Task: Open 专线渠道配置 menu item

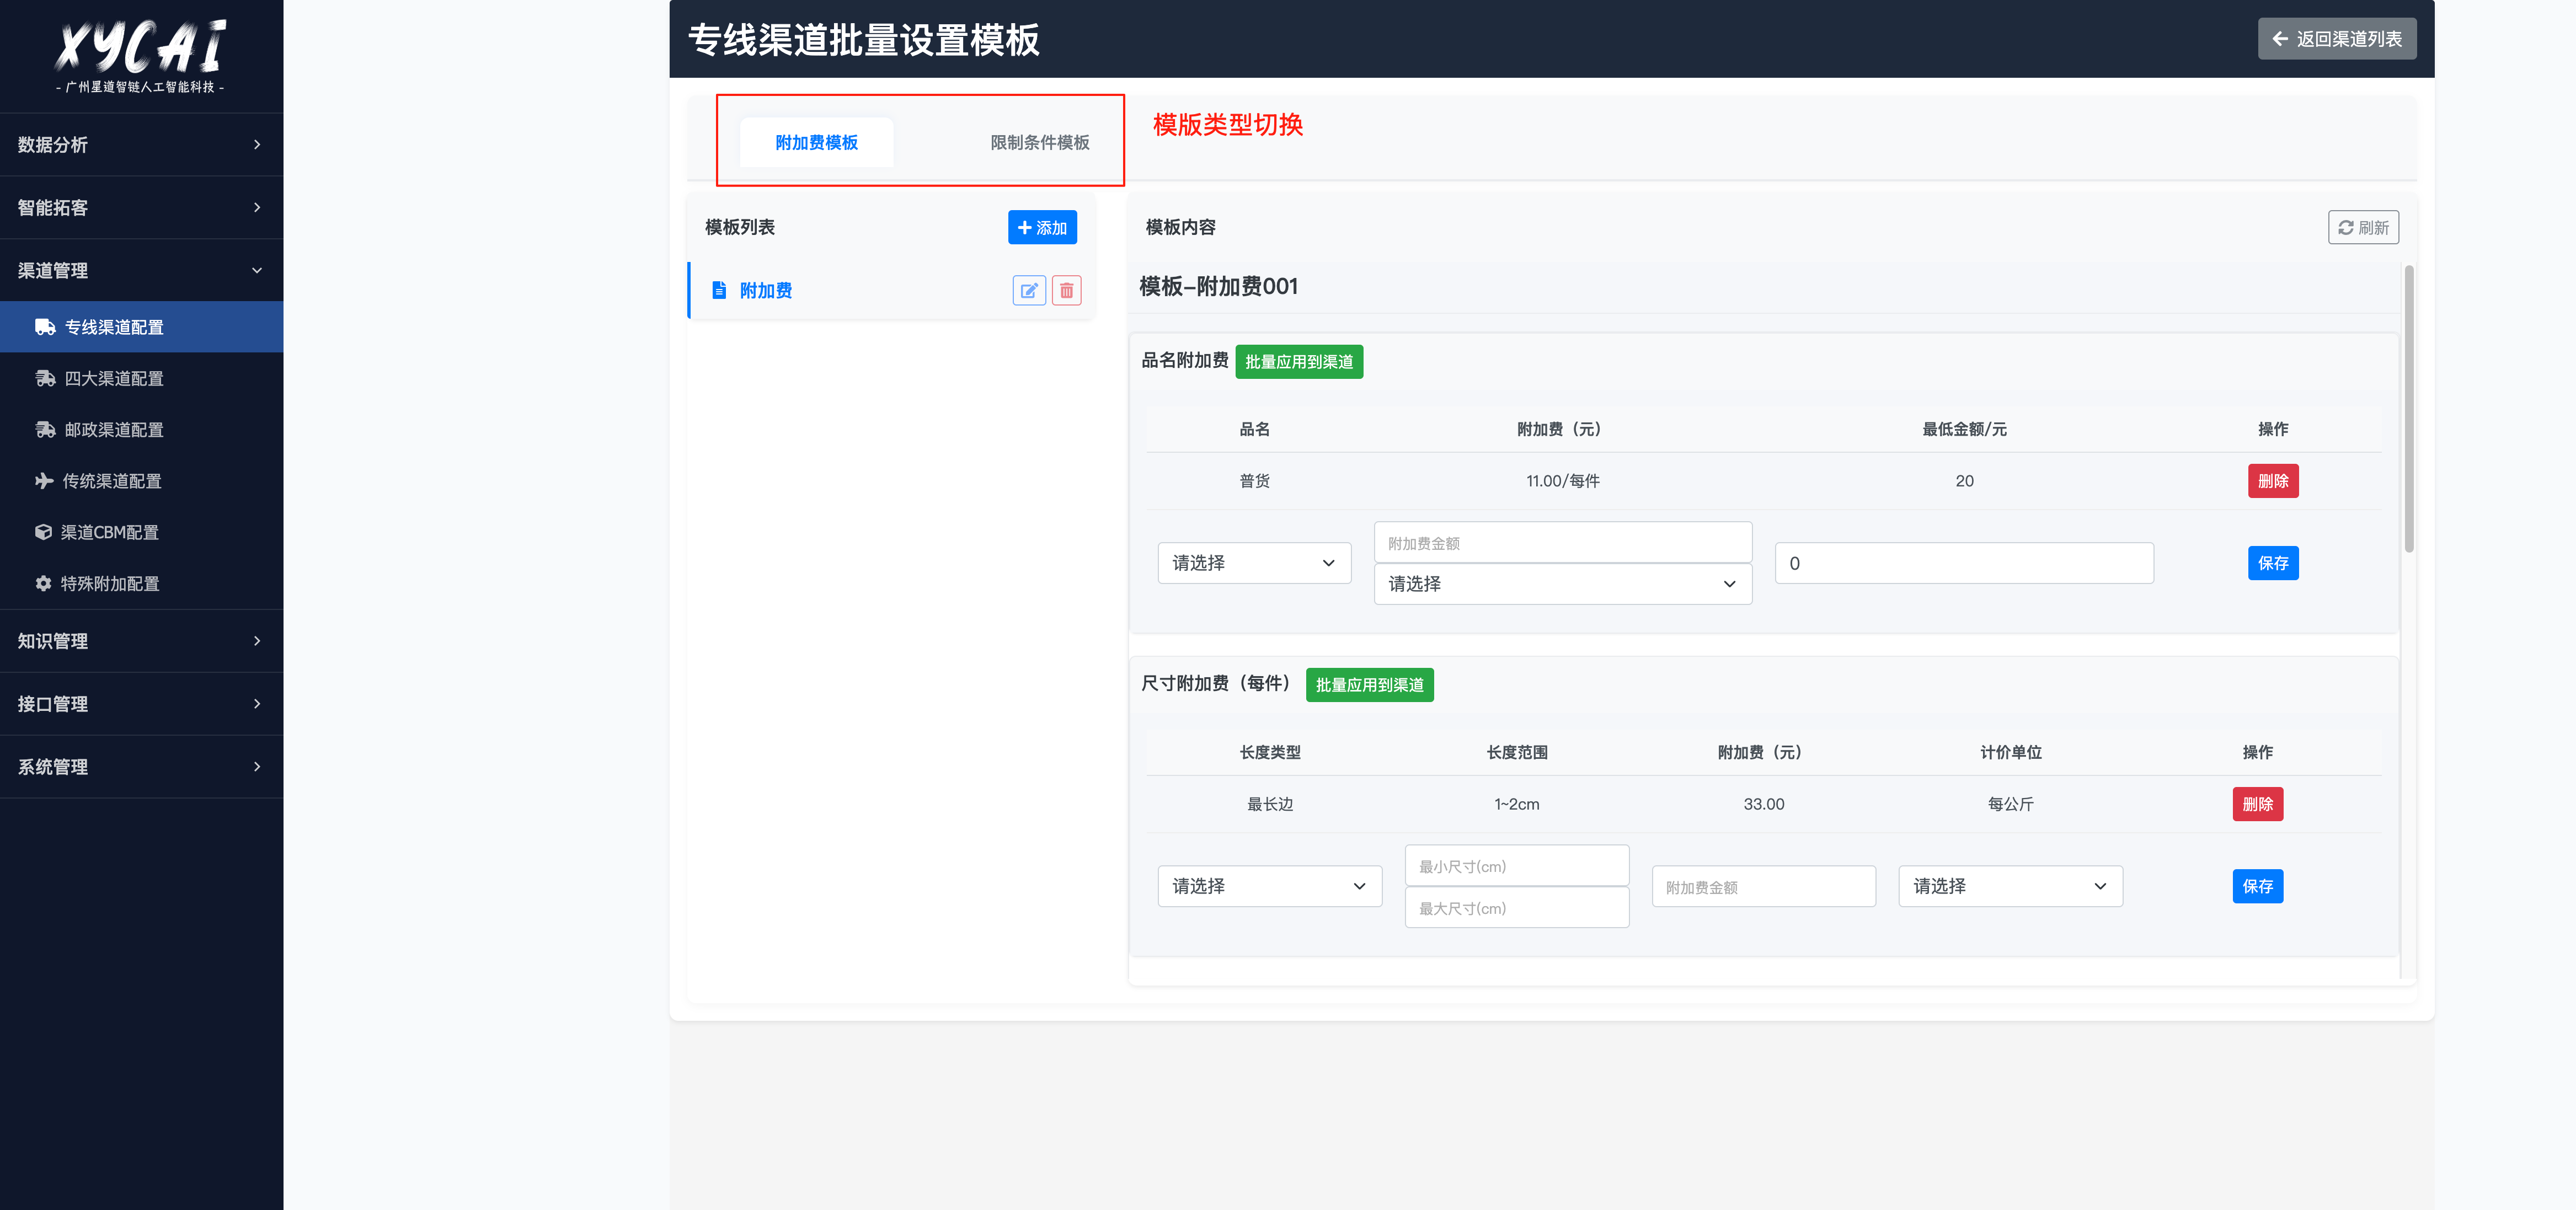Action: (141, 327)
